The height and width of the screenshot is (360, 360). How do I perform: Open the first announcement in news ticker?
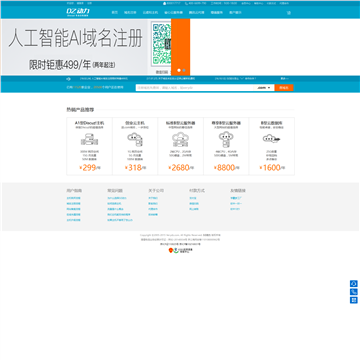104,79
